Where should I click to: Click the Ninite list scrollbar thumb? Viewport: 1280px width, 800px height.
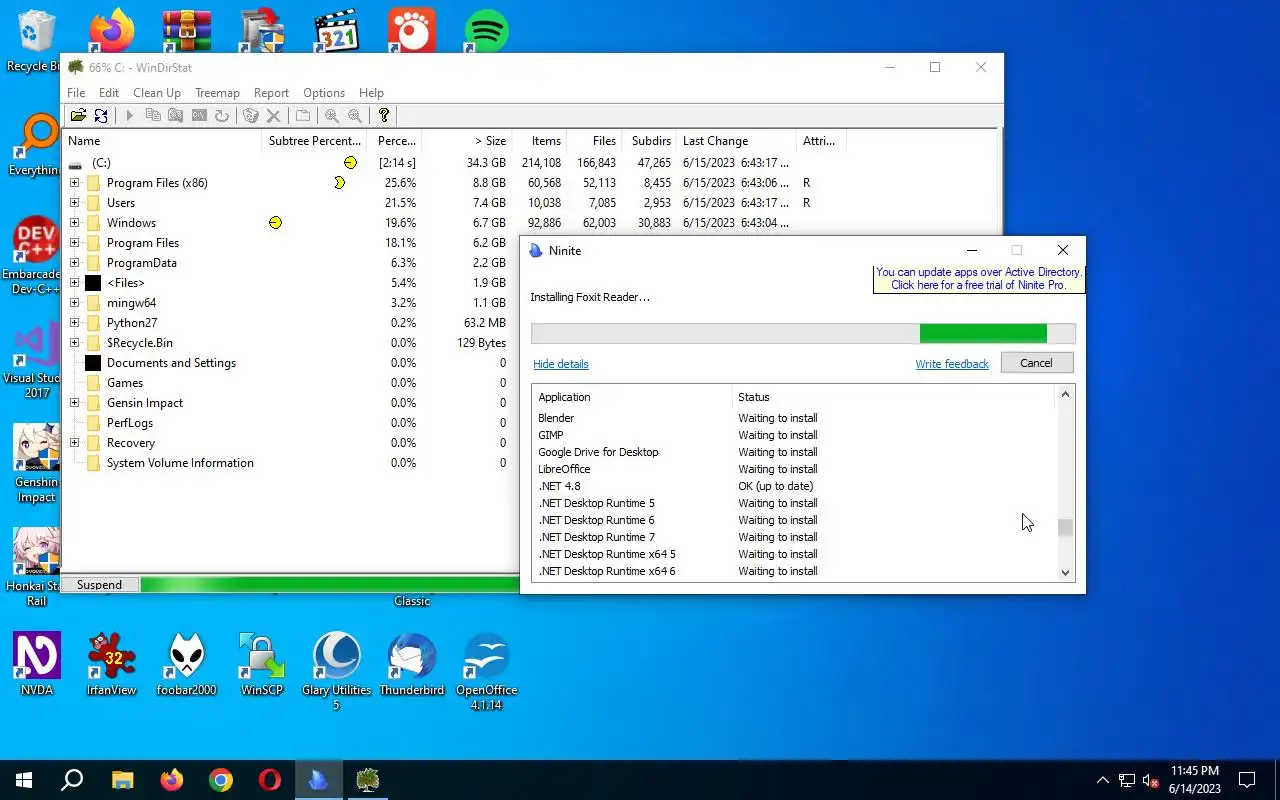tap(1065, 528)
